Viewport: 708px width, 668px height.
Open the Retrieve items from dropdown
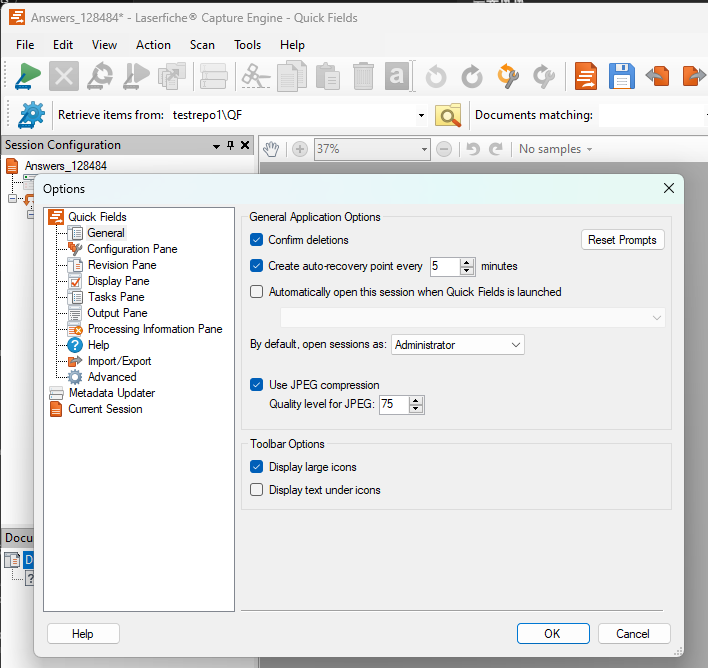click(421, 115)
